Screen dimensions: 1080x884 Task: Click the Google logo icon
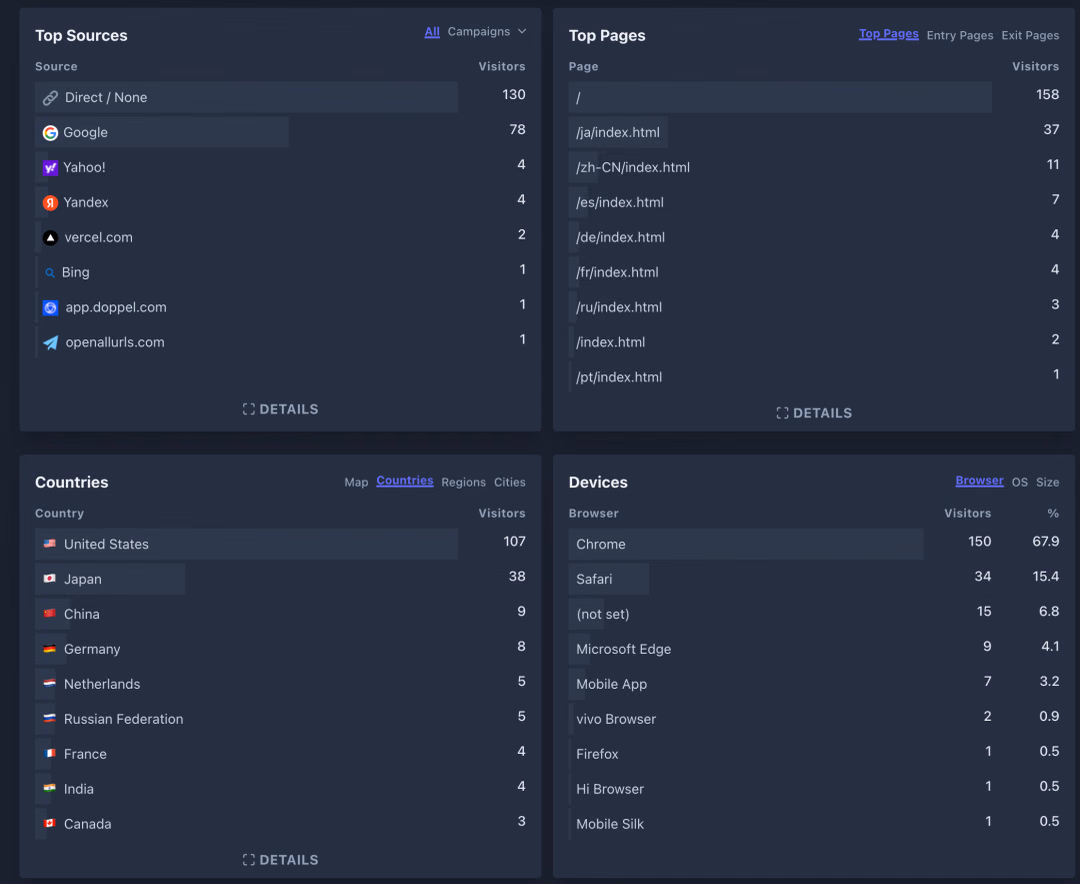pos(50,132)
